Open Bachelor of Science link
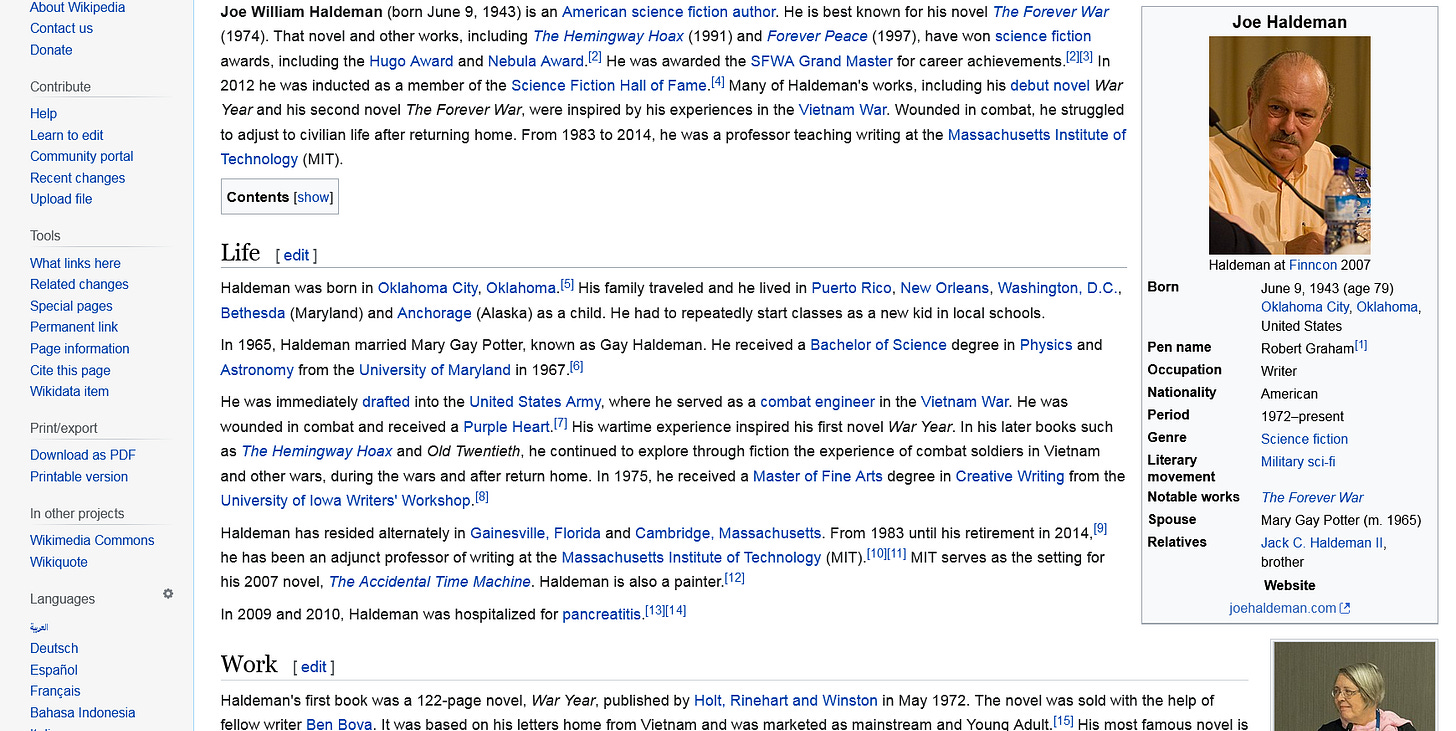 click(878, 345)
